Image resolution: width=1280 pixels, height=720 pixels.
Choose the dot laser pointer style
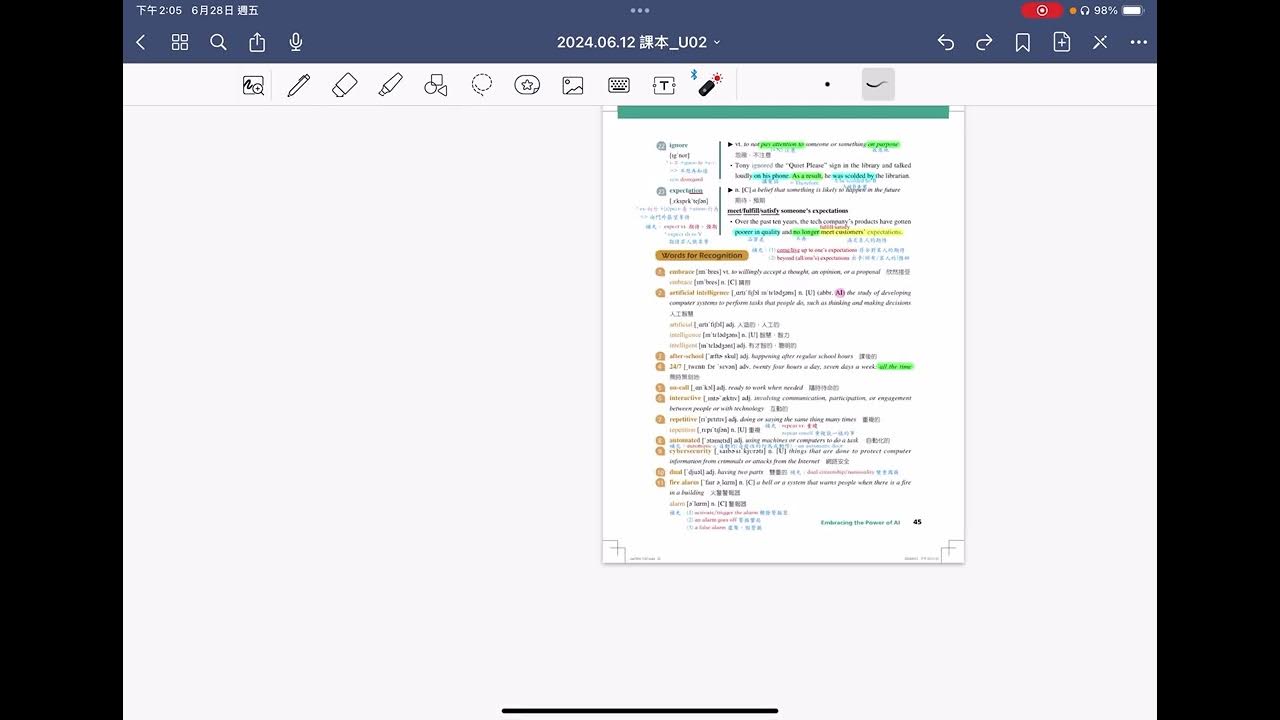[x=827, y=85]
